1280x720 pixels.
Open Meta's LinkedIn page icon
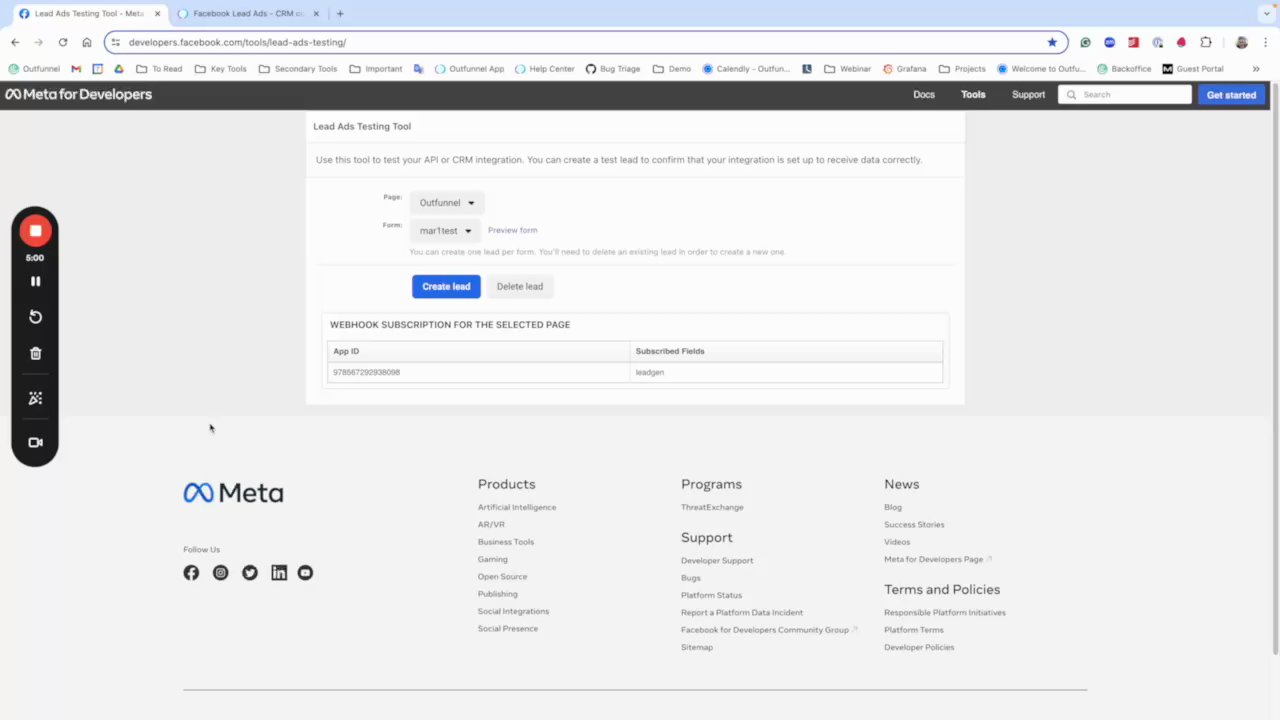pyautogui.click(x=279, y=573)
